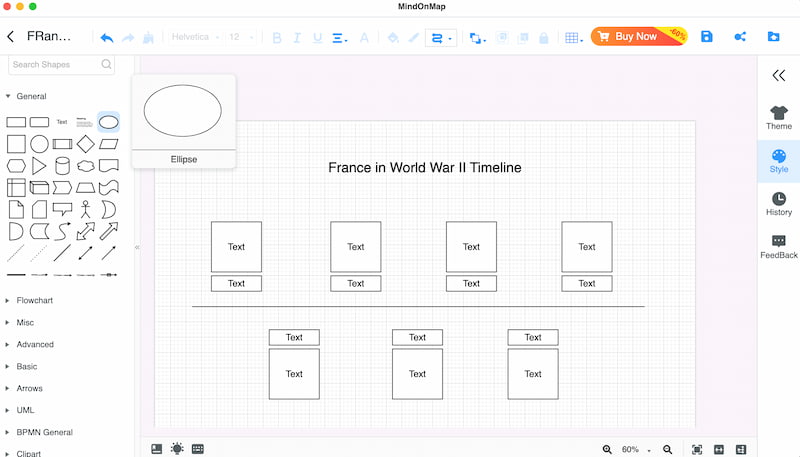
Task: Click the keyboard shortcuts icon
Action: (197, 449)
